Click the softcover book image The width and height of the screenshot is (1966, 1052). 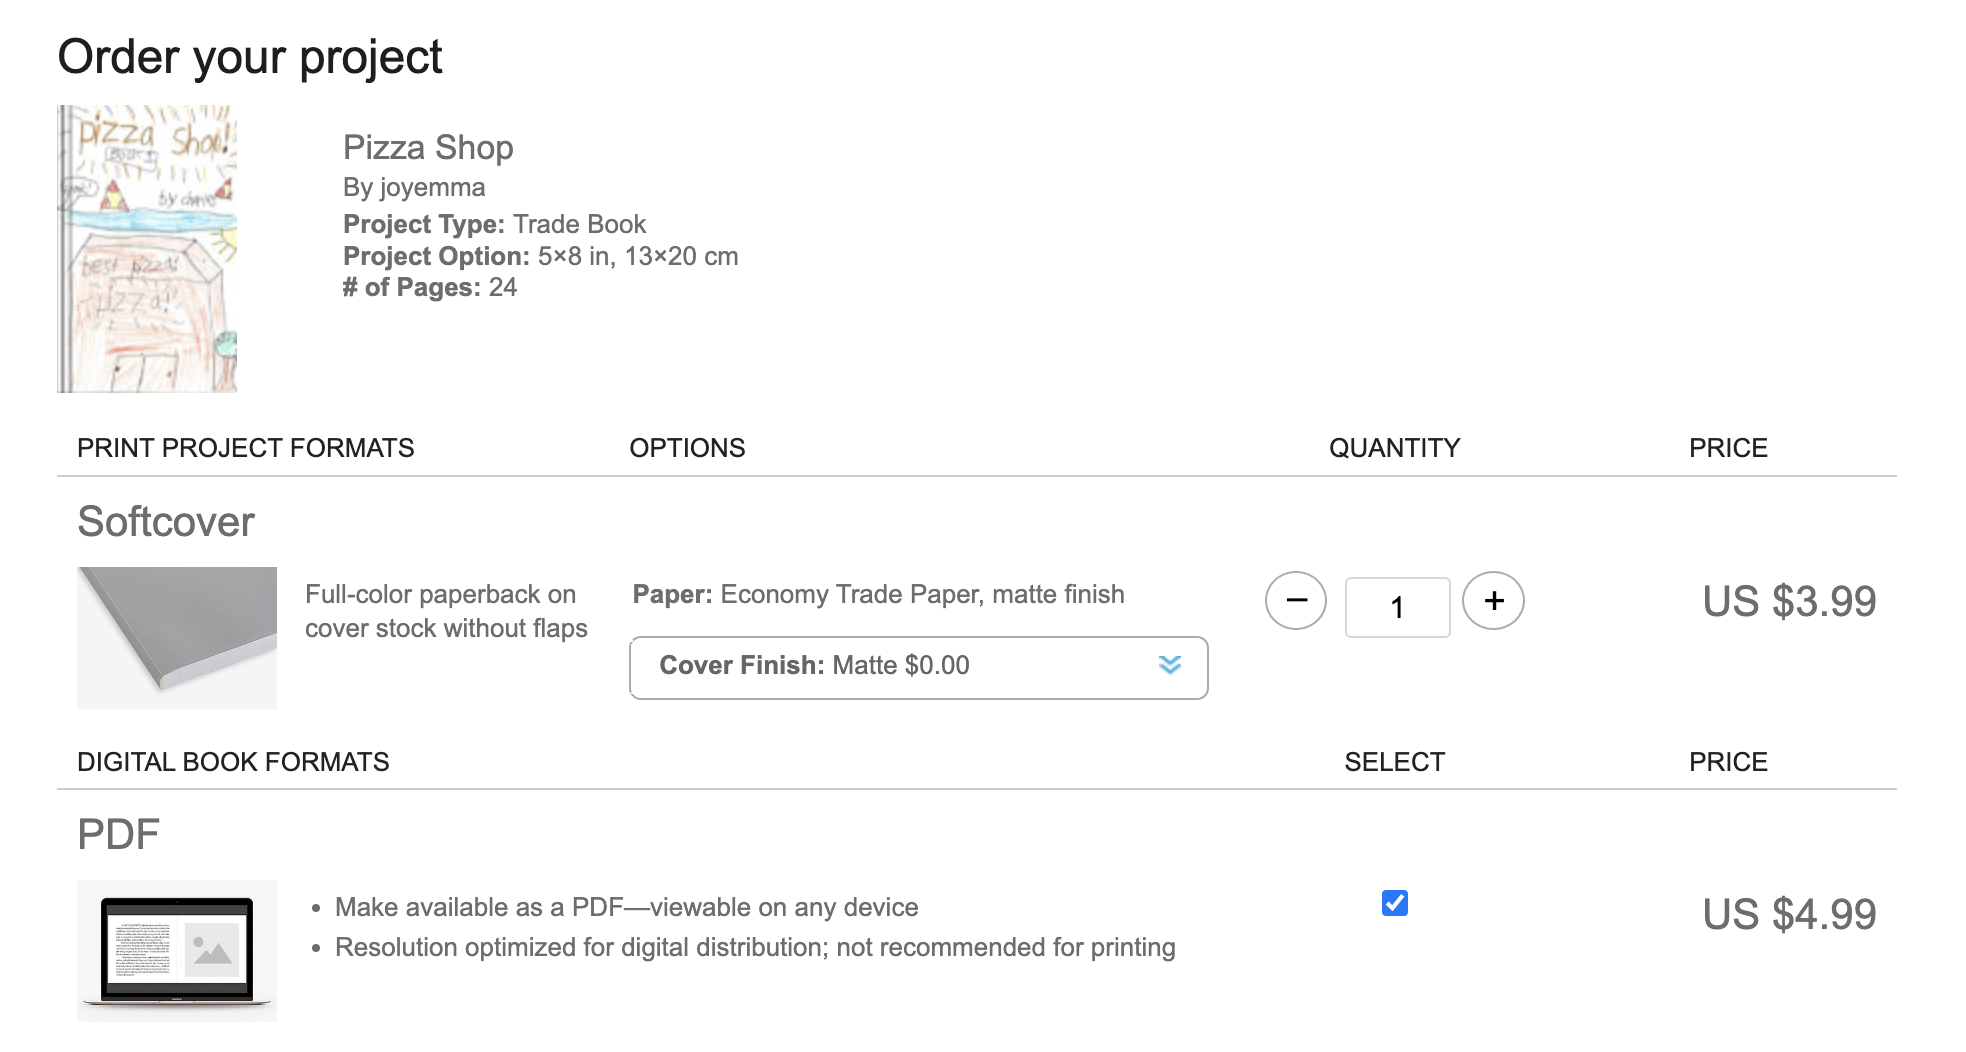click(177, 638)
